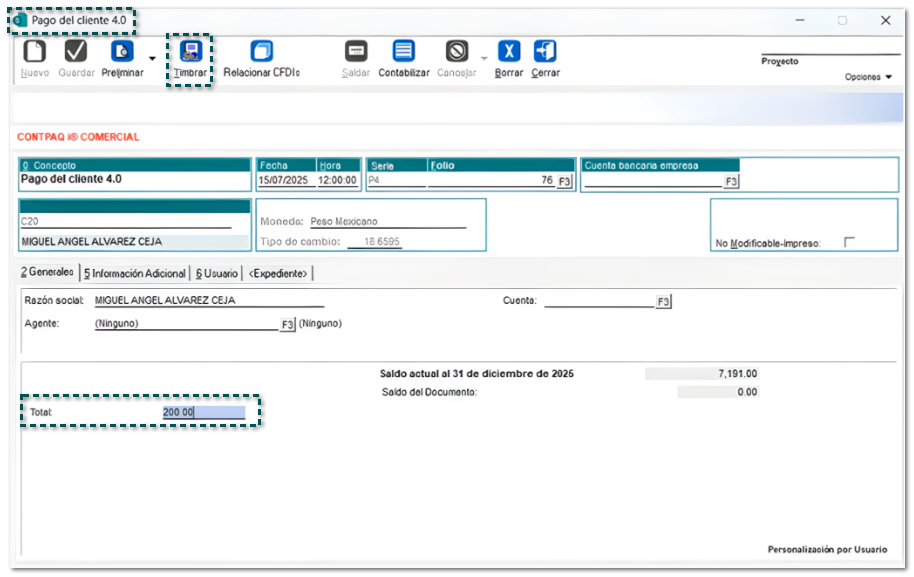Open the Opciones dropdown menu
The height and width of the screenshot is (577, 914).
click(x=868, y=77)
